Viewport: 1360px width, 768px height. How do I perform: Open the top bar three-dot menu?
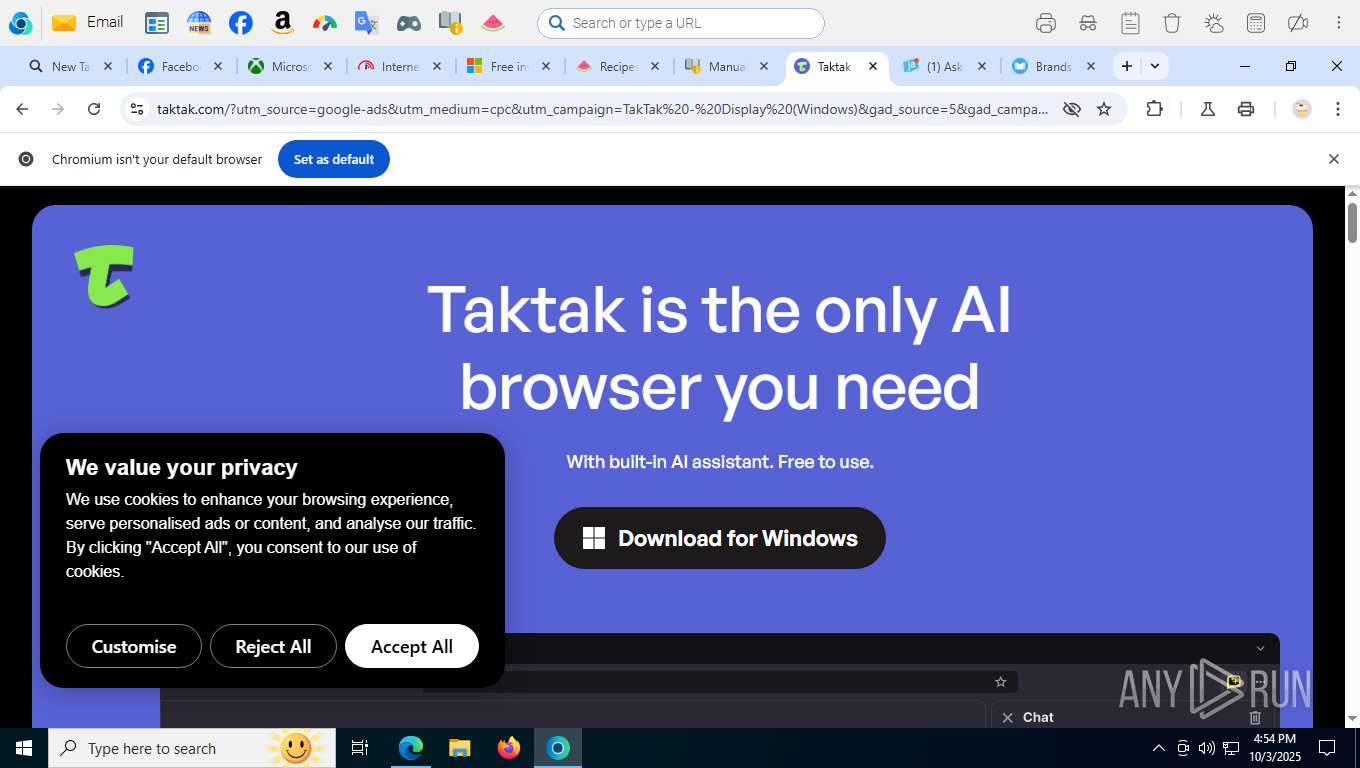coord(1339,23)
